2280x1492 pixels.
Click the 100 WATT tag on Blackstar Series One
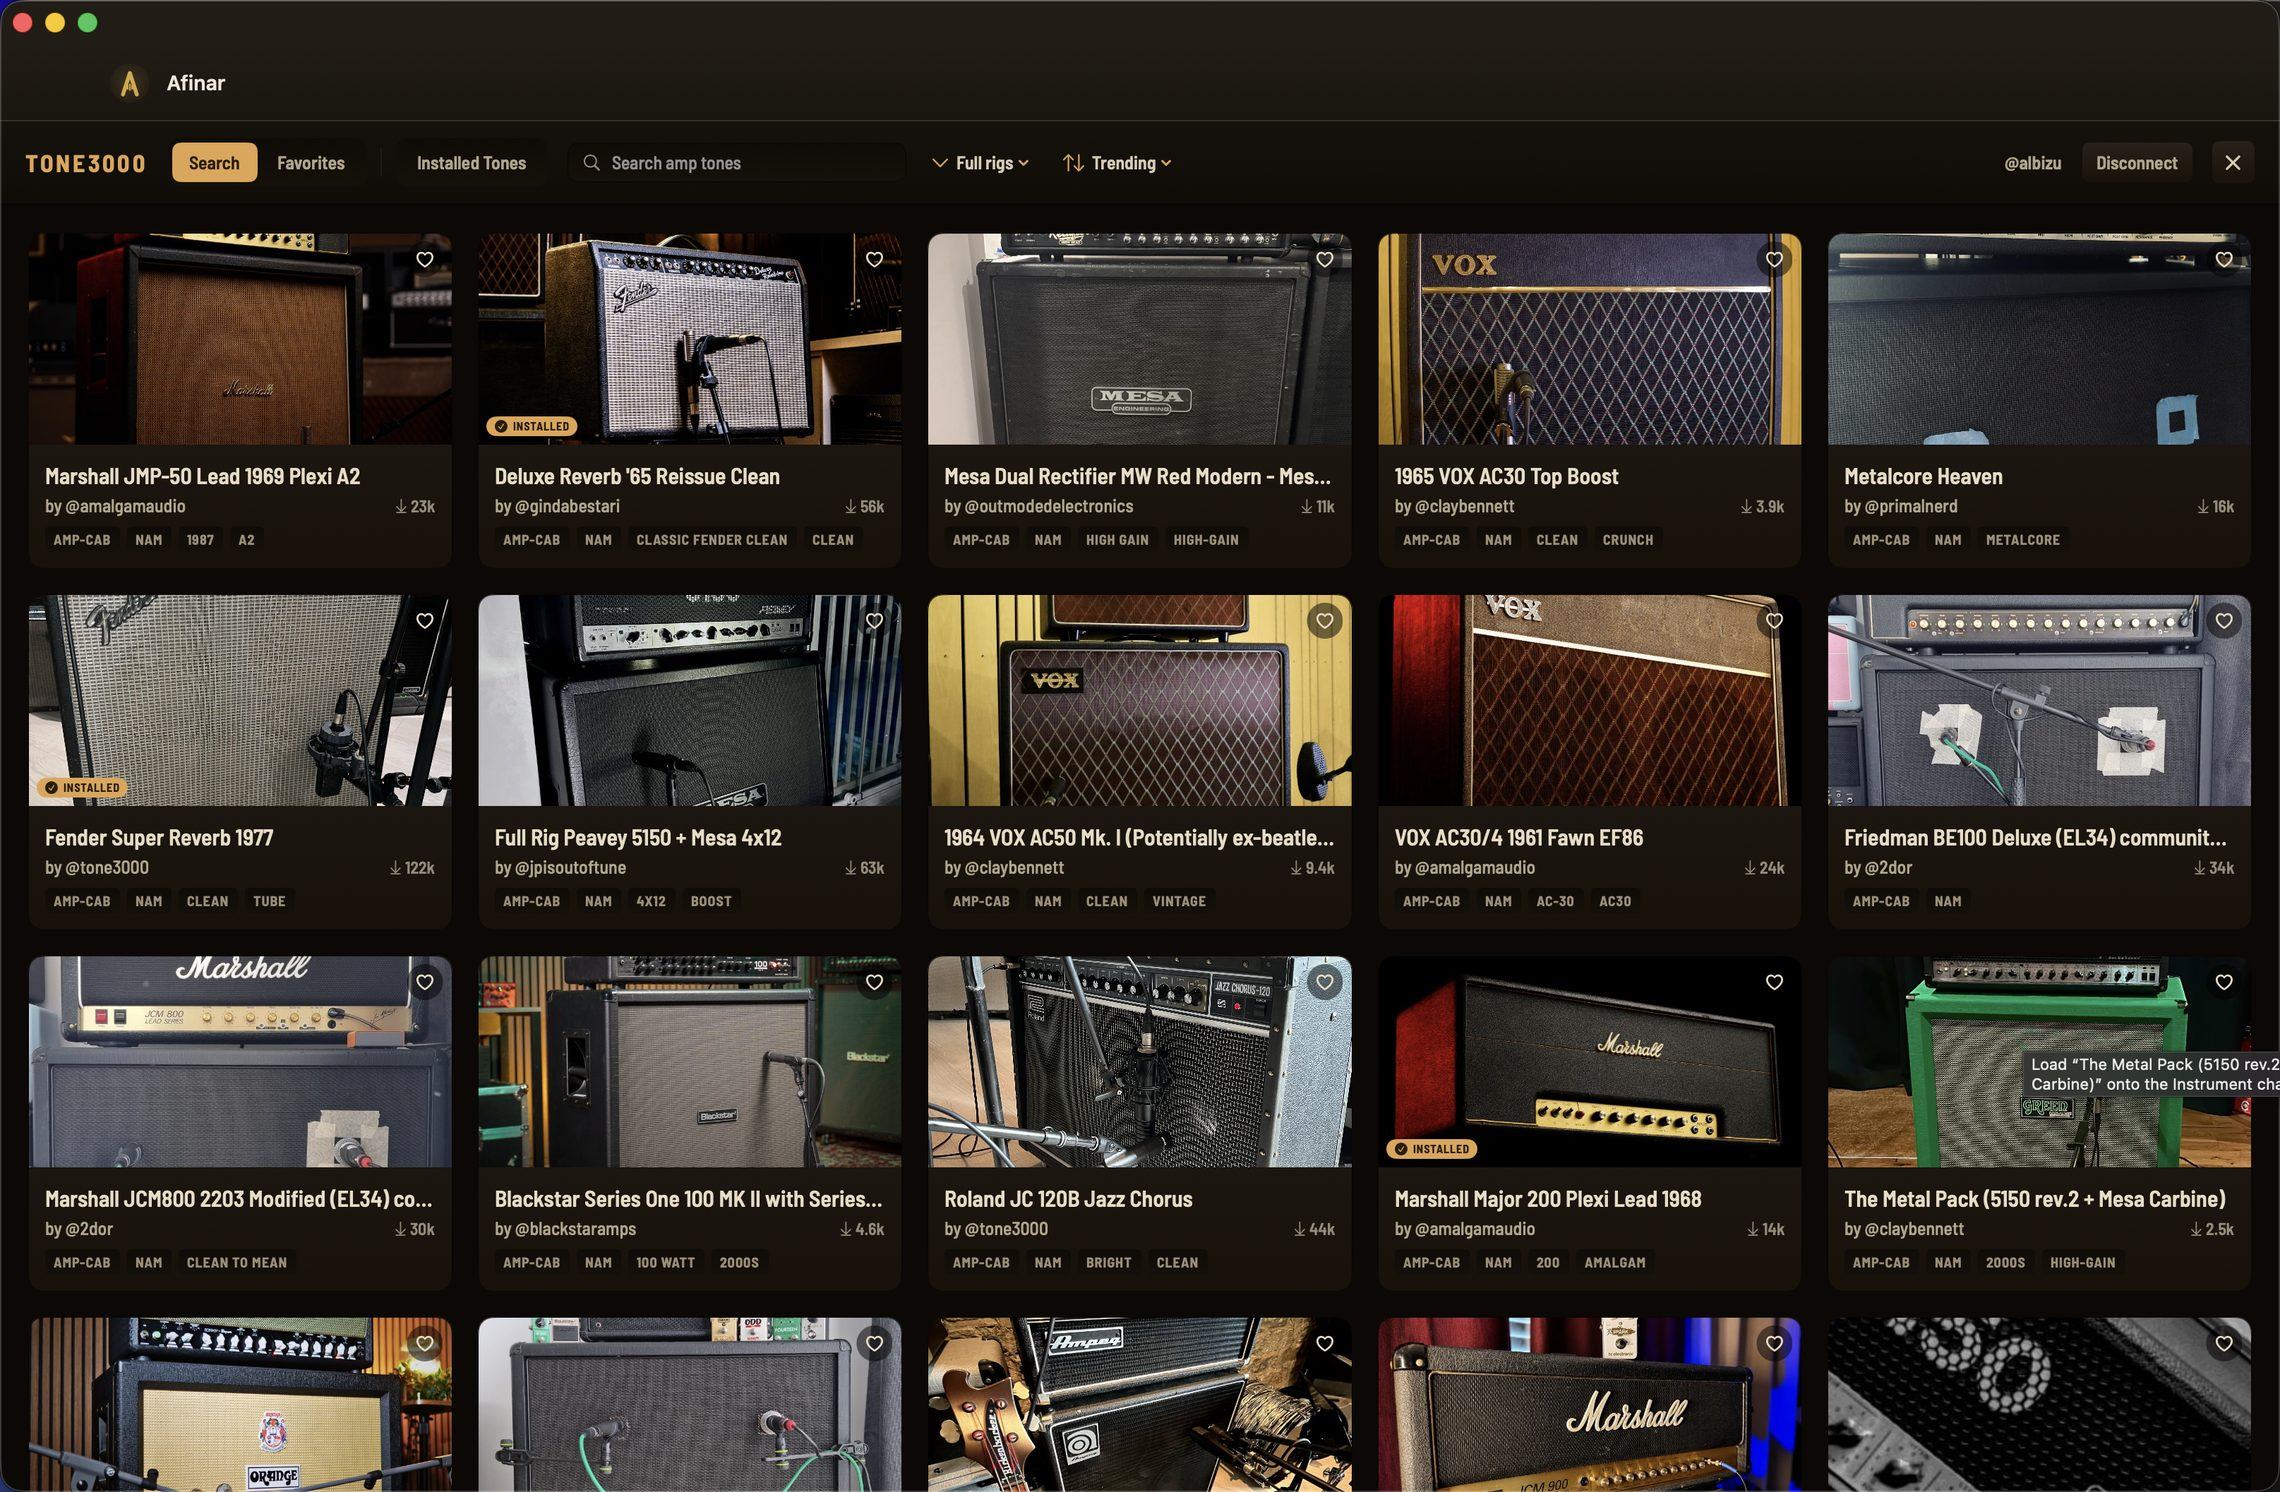pyautogui.click(x=665, y=1263)
